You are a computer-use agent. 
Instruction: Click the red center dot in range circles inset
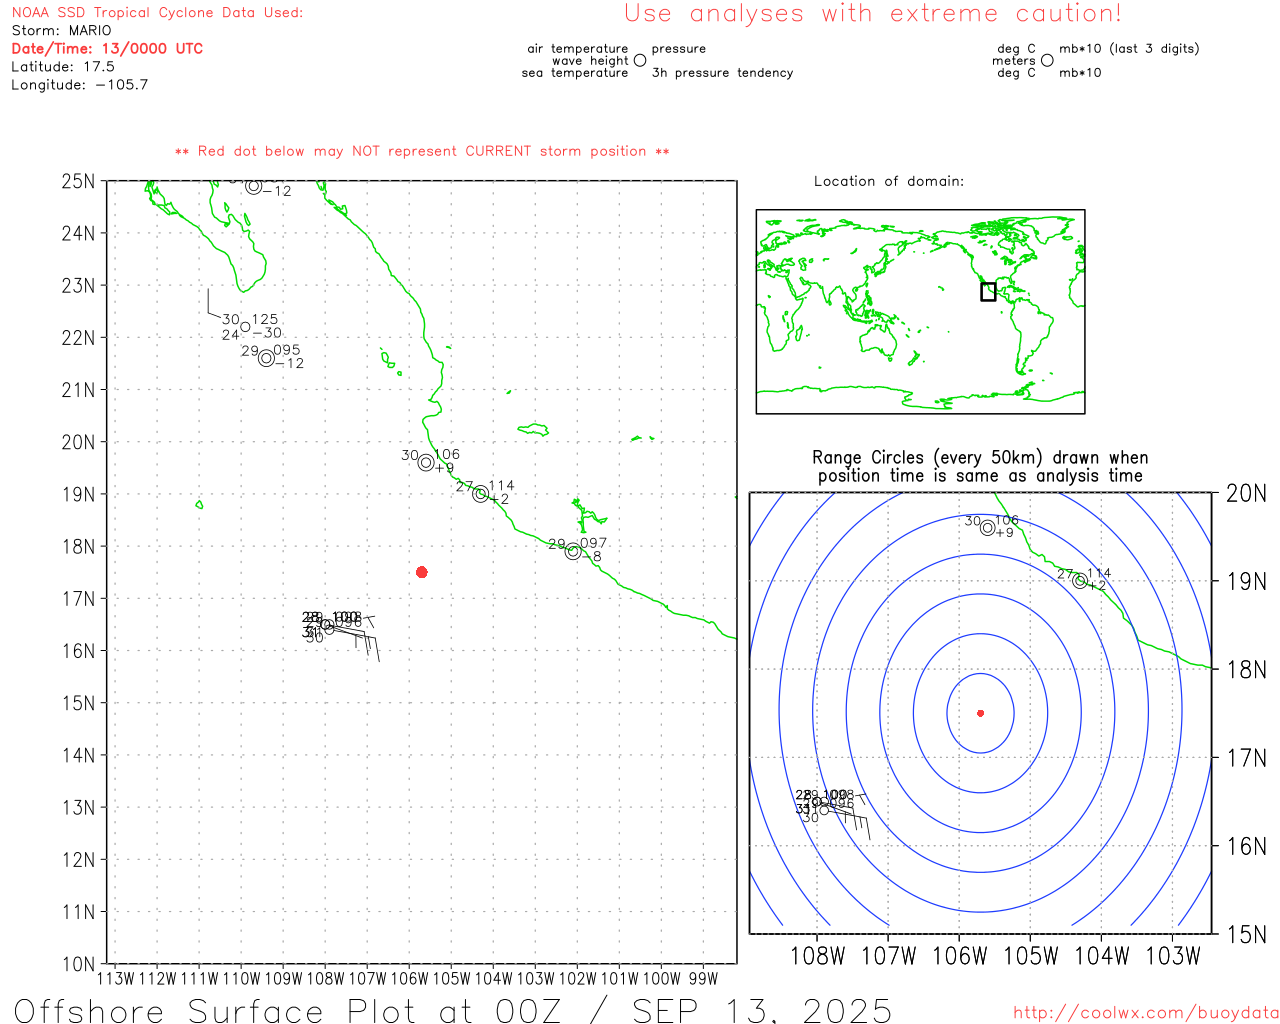pos(981,713)
